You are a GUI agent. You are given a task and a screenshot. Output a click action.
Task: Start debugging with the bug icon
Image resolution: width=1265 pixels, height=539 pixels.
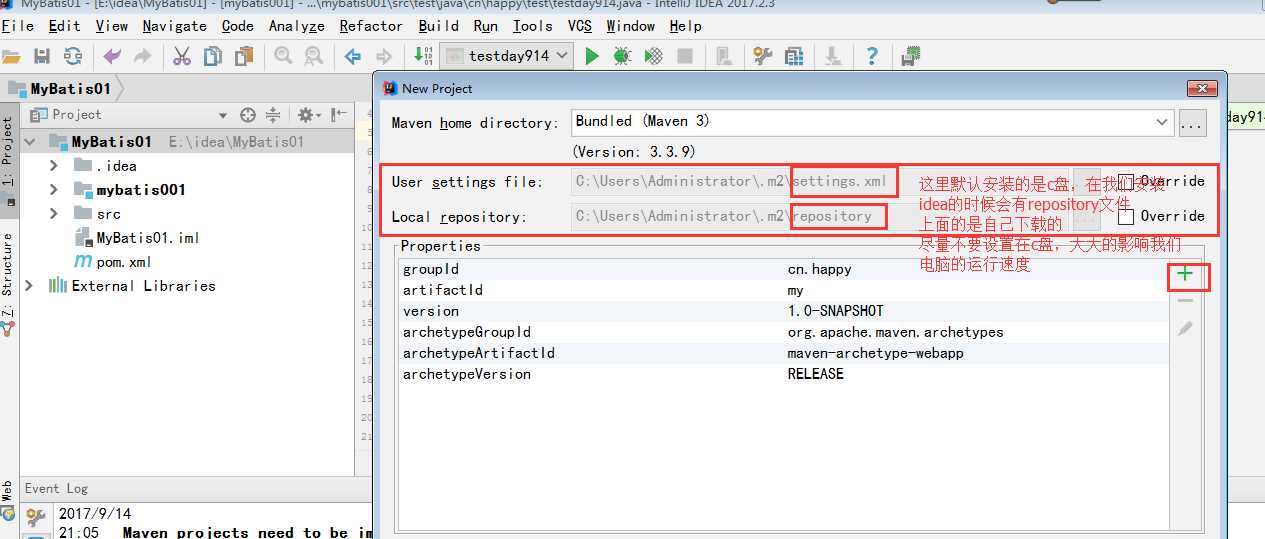tap(622, 56)
